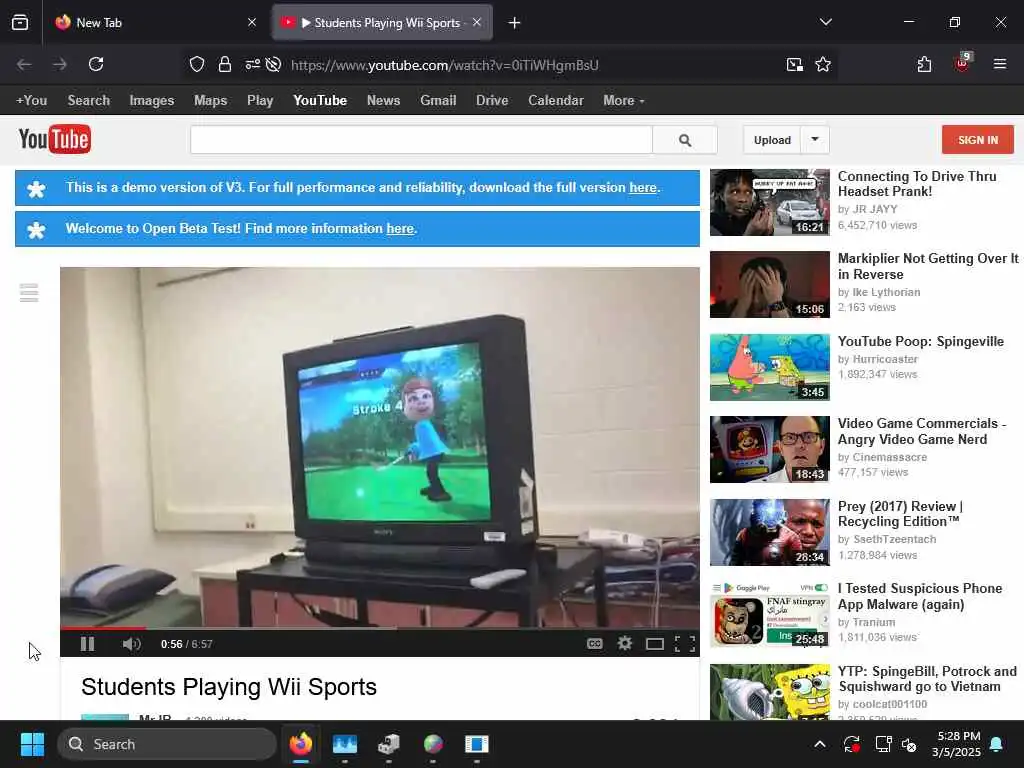This screenshot has width=1024, height=768.
Task: Open the notifications bell
Action: pyautogui.click(x=997, y=744)
